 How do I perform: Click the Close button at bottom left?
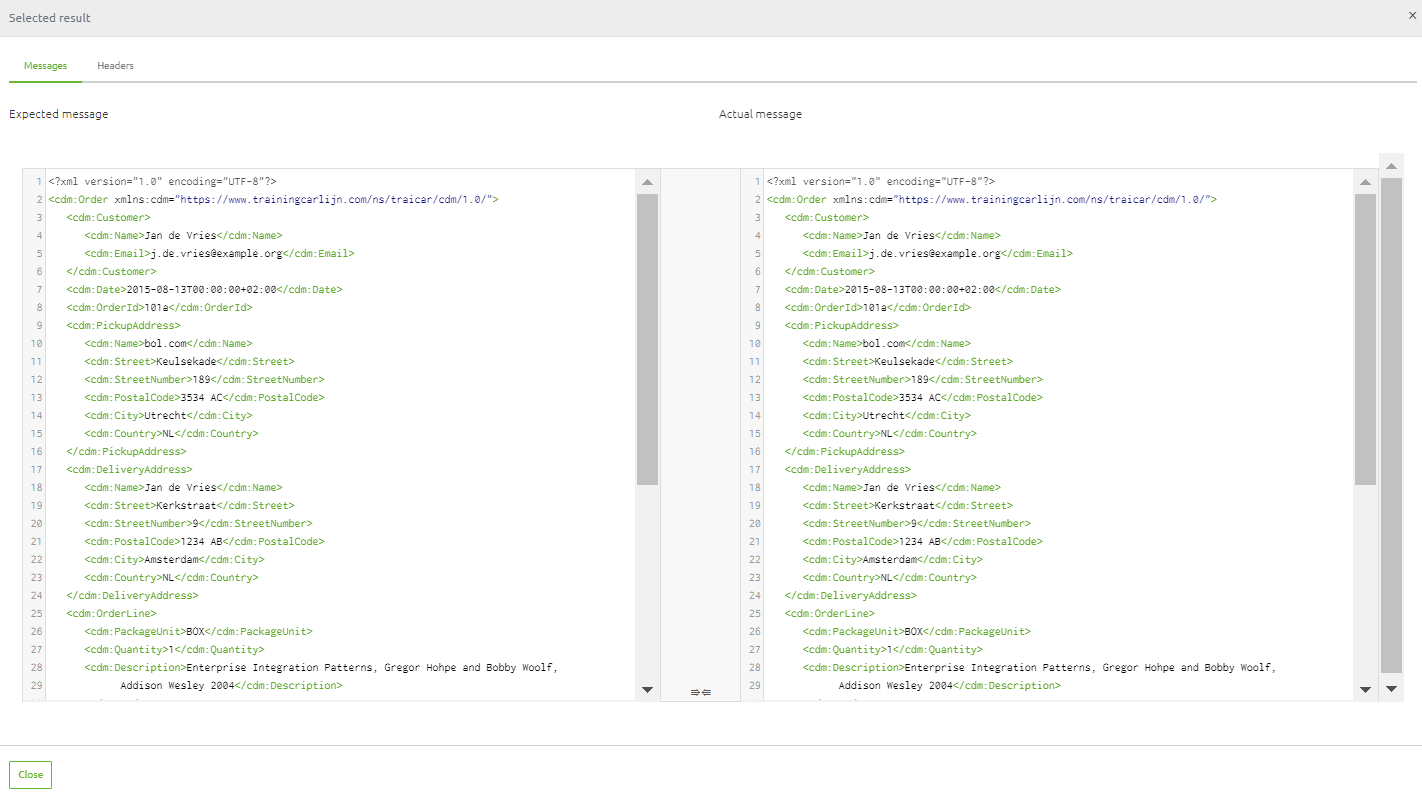coord(29,774)
